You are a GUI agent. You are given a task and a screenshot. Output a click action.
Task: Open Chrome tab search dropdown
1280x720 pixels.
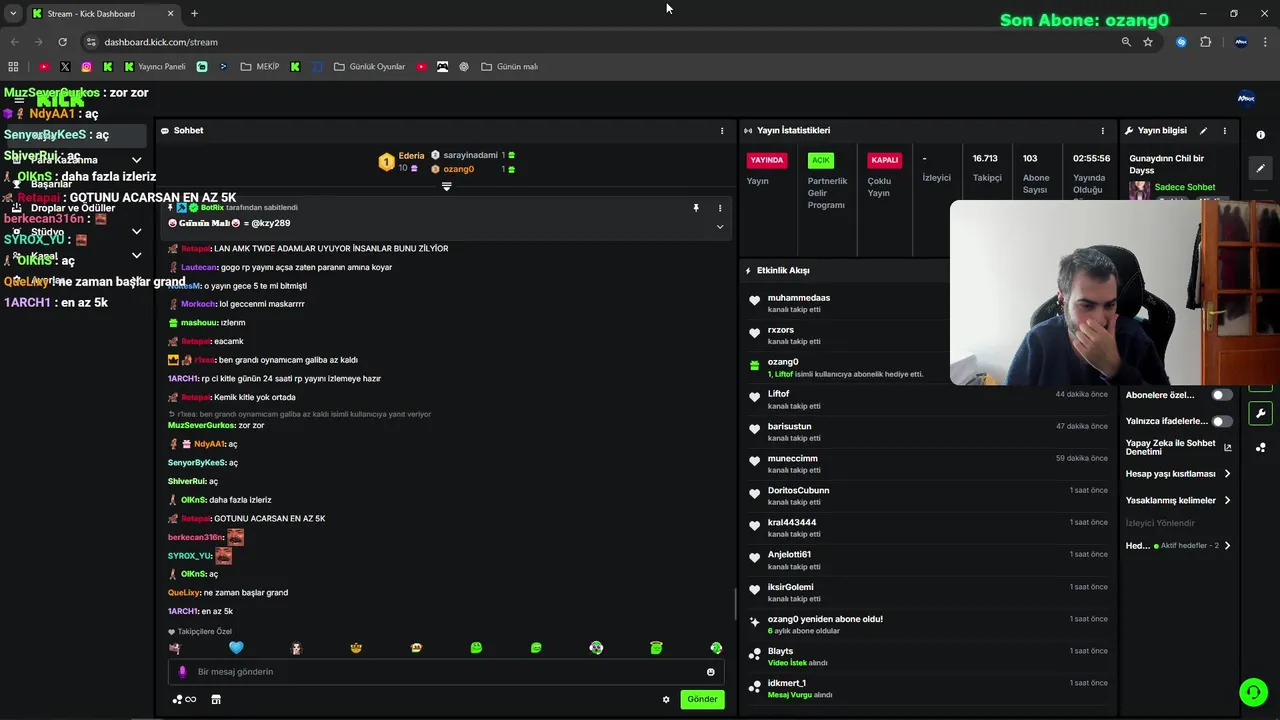coord(13,13)
